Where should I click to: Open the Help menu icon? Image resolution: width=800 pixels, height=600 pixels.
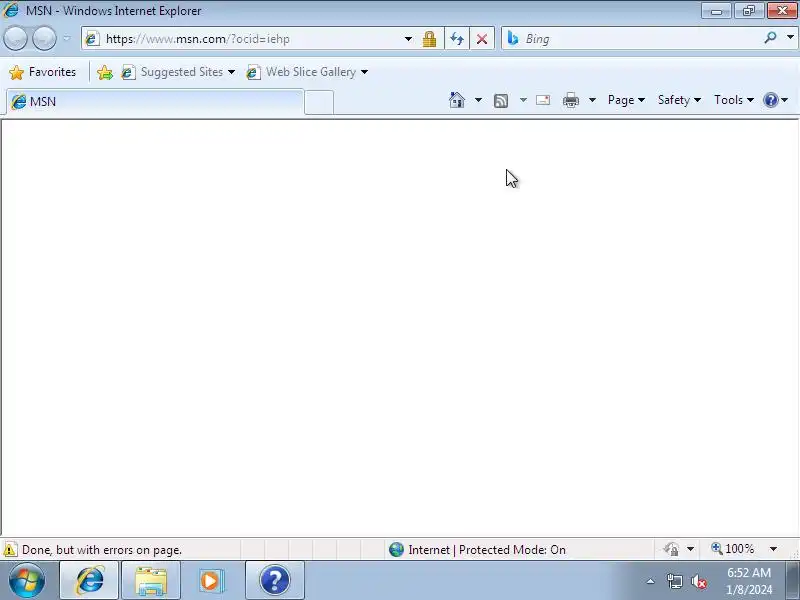click(x=776, y=100)
